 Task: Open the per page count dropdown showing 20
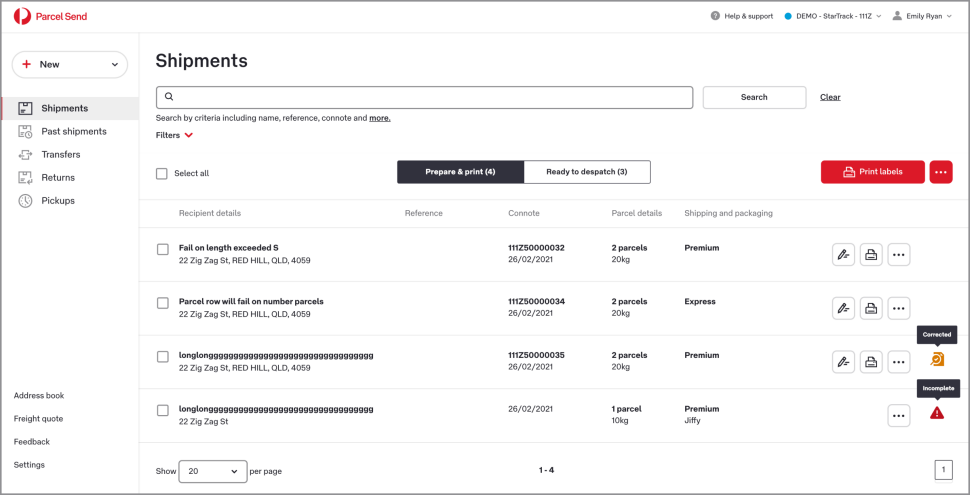pyautogui.click(x=212, y=471)
